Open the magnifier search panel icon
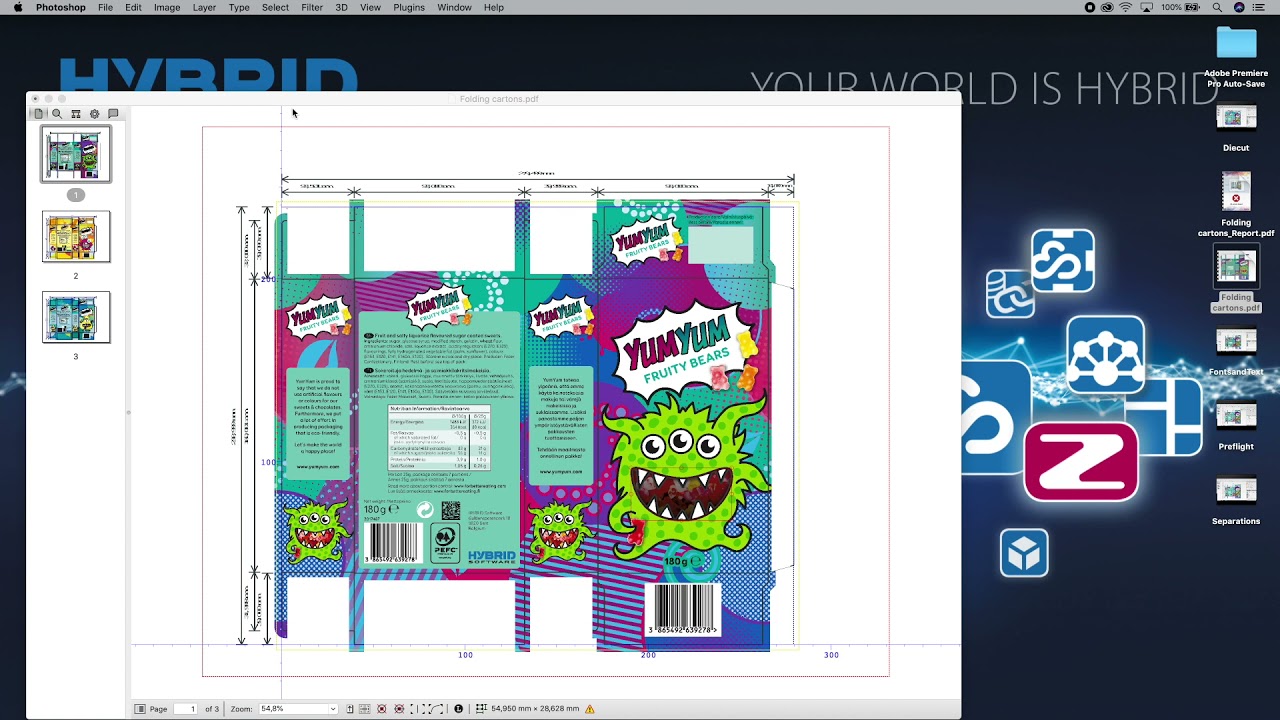This screenshot has height=720, width=1280. [x=57, y=114]
